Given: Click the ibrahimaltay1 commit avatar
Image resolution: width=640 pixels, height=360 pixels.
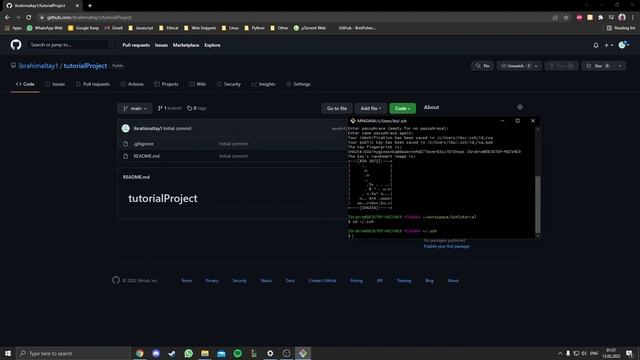Looking at the screenshot, I should click(126, 128).
